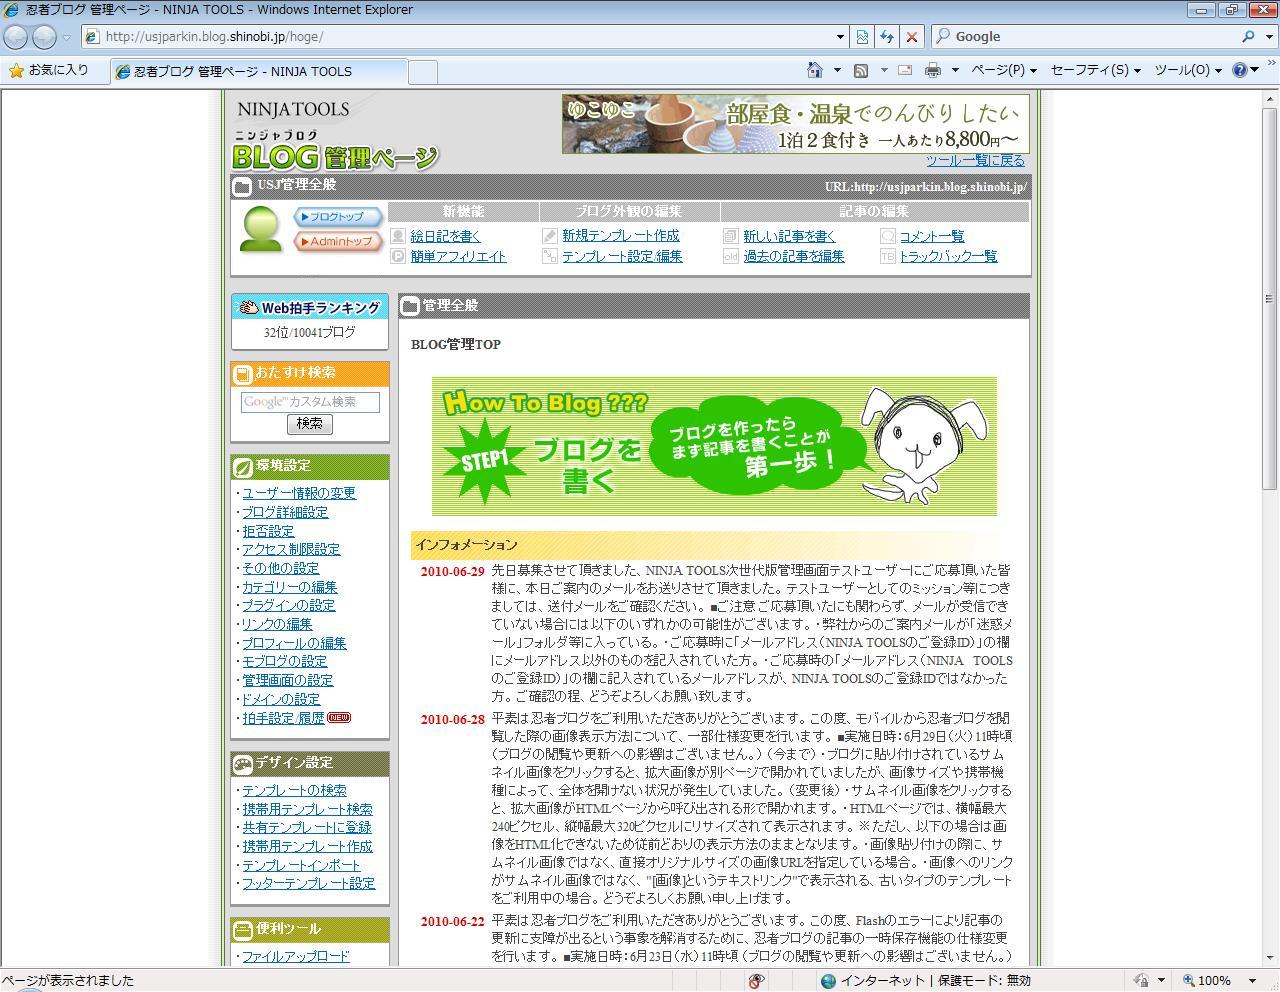Open the フッターテンプレート設定 link
The height and width of the screenshot is (992, 1280).
[309, 883]
